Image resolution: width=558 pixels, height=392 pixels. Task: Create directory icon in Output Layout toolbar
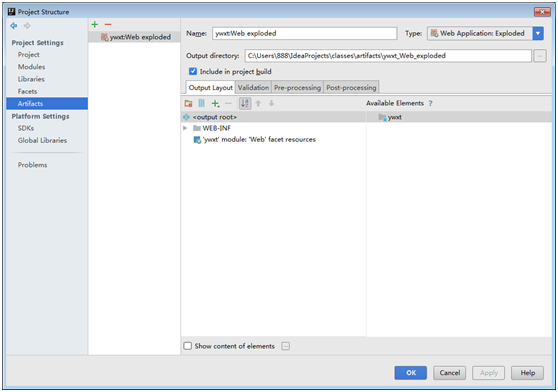point(188,104)
